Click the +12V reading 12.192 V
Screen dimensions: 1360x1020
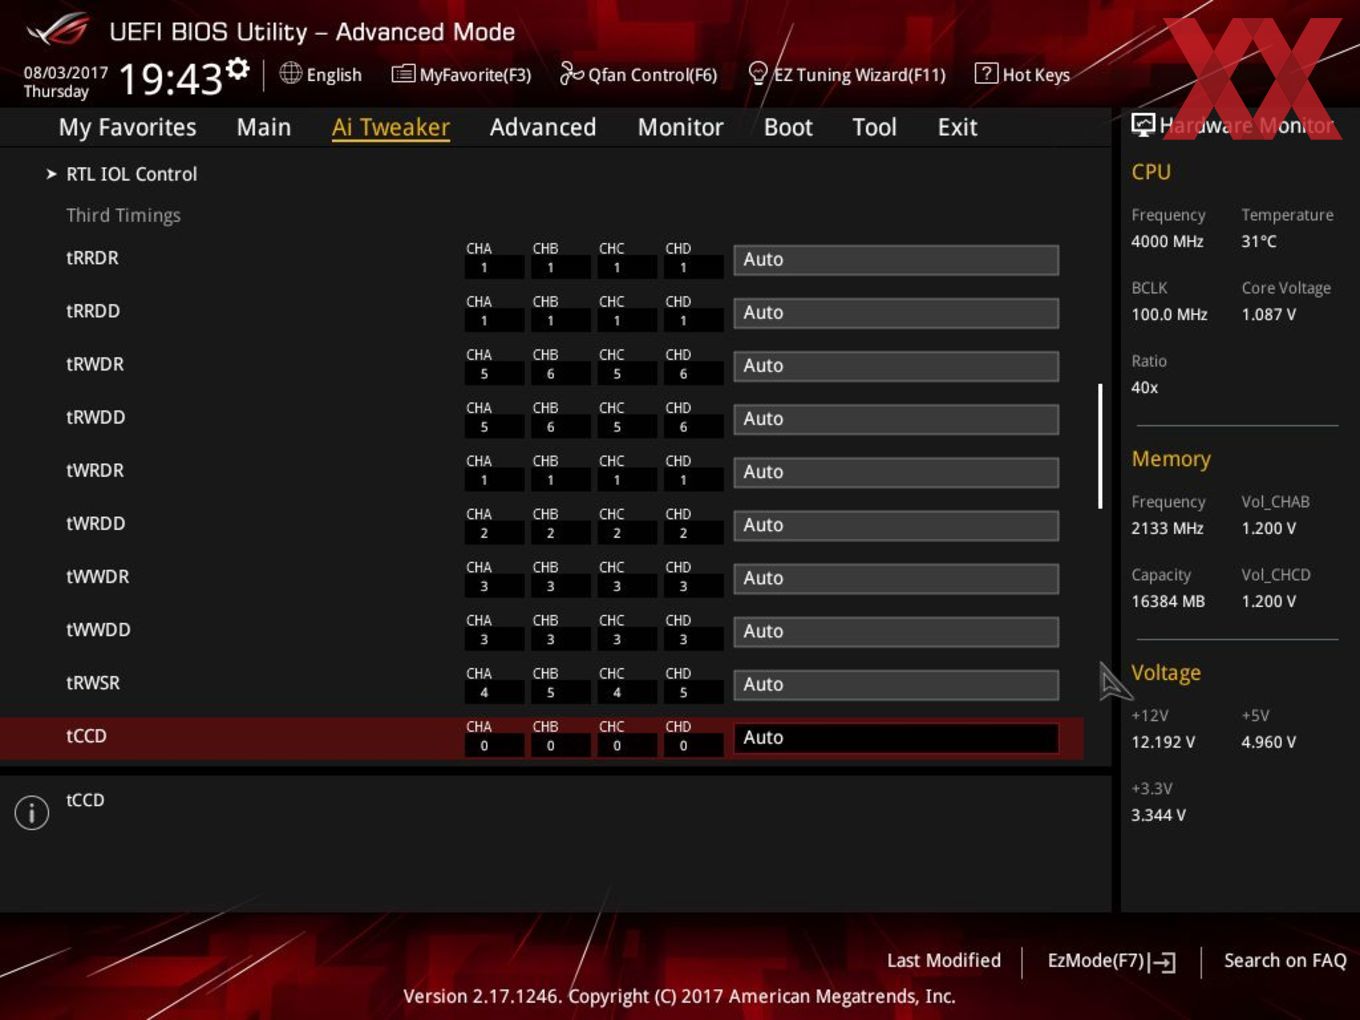coord(1163,742)
